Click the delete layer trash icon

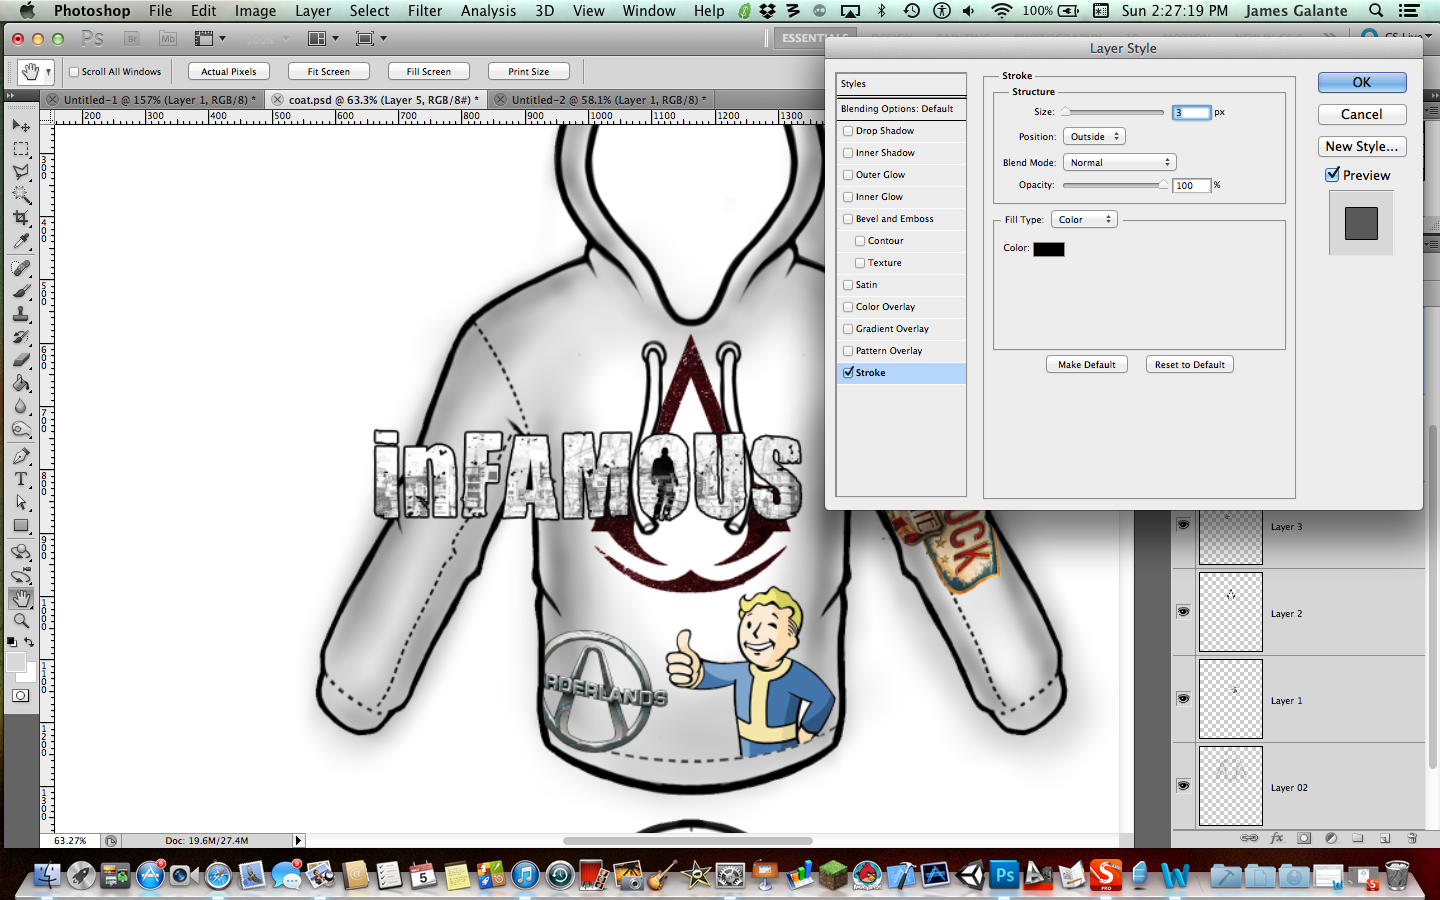[x=1412, y=838]
